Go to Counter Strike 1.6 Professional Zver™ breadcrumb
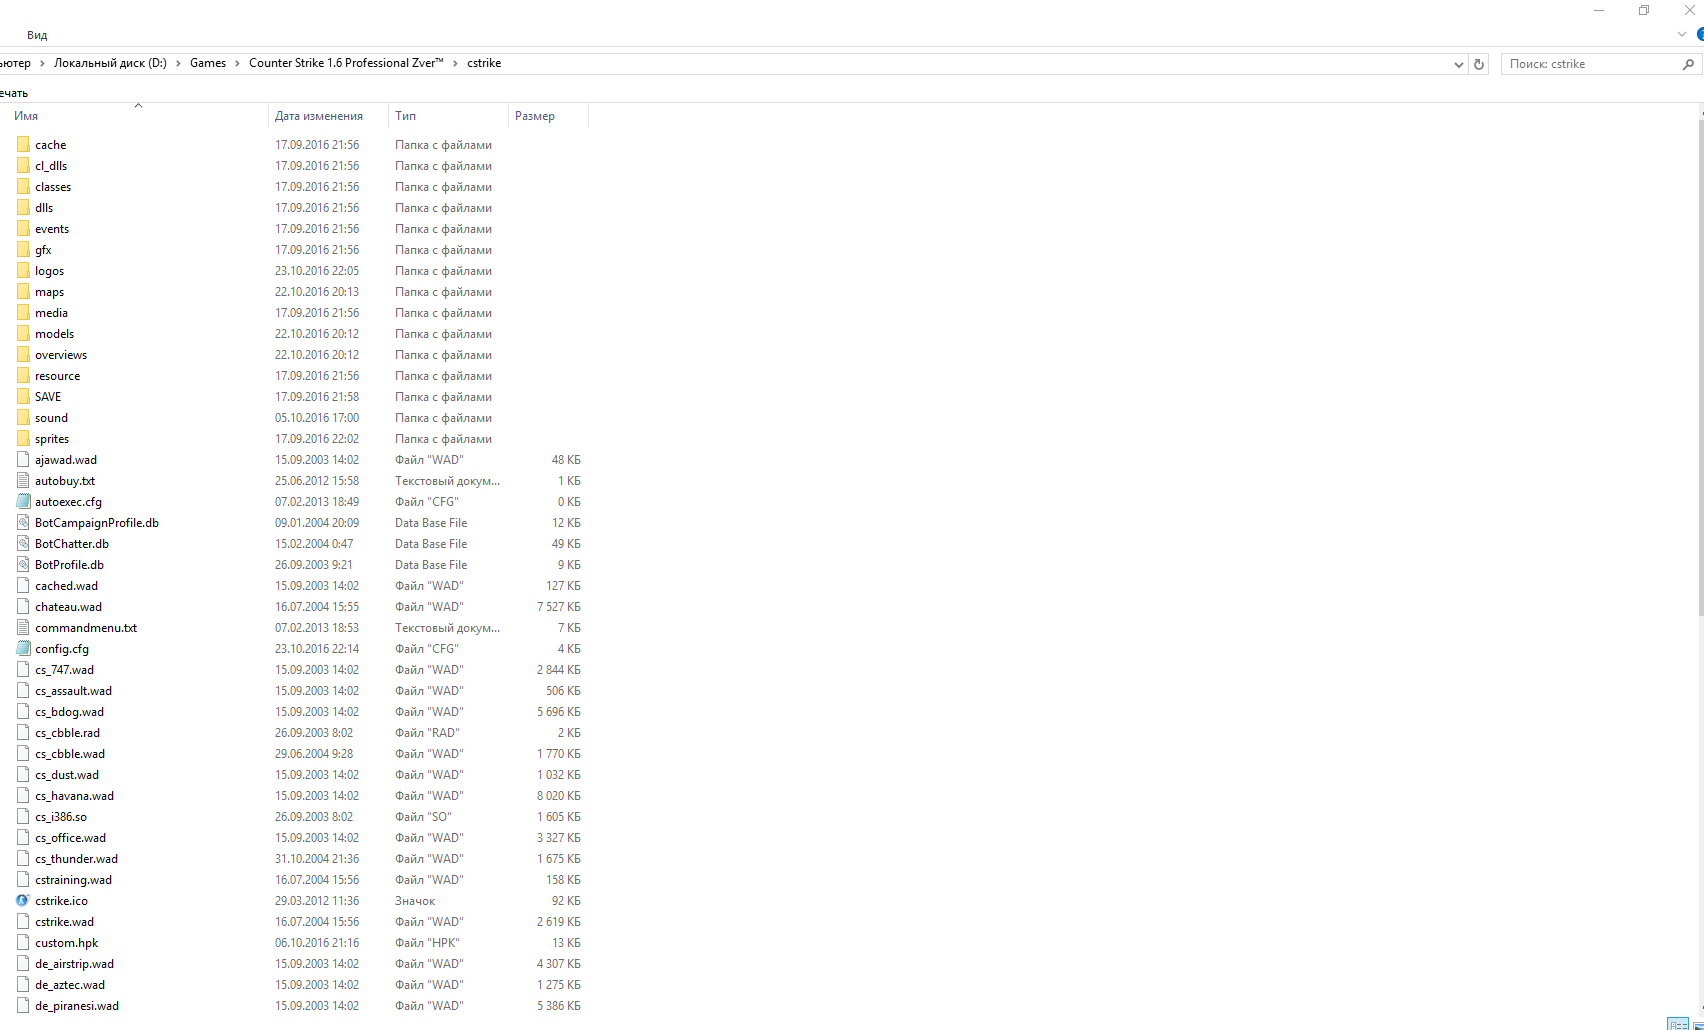The height and width of the screenshot is (1030, 1704). (346, 63)
